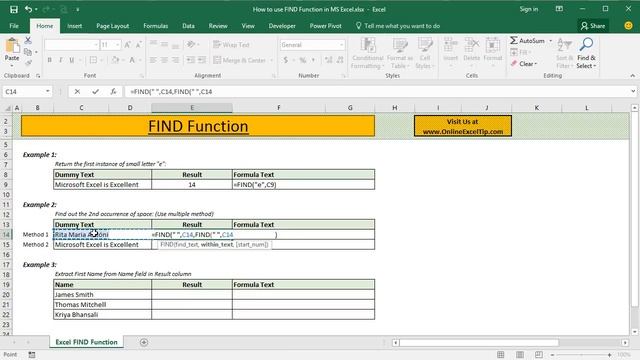Click the Increase Font Size icon

127,45
